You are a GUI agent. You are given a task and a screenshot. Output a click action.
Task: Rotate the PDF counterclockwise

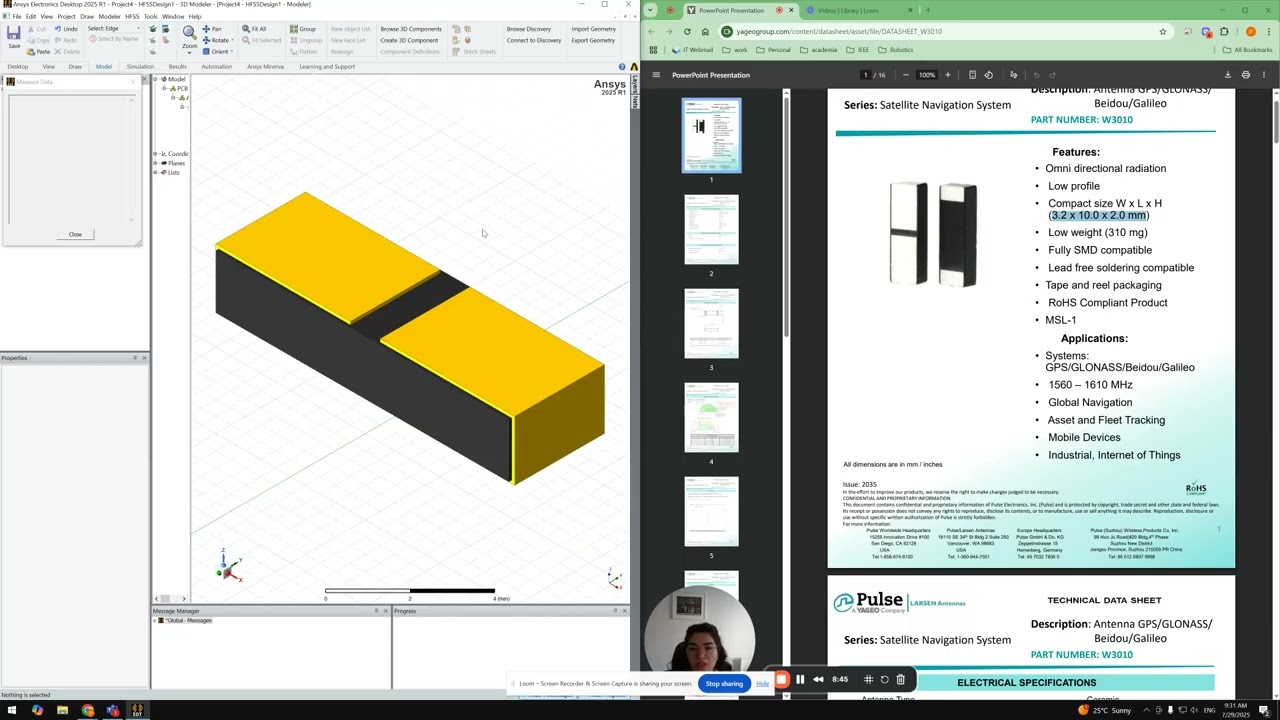click(989, 75)
